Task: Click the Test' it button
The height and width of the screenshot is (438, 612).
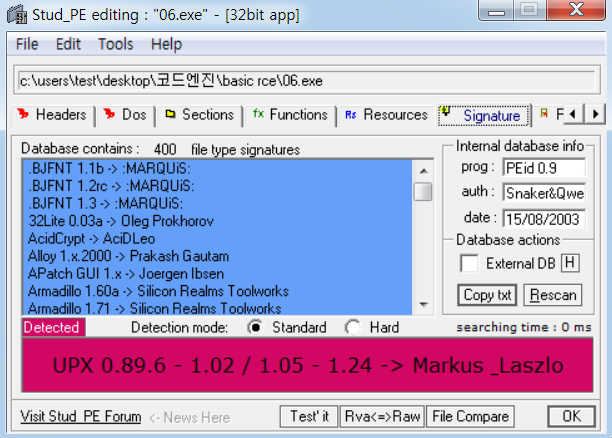Action: tap(309, 417)
